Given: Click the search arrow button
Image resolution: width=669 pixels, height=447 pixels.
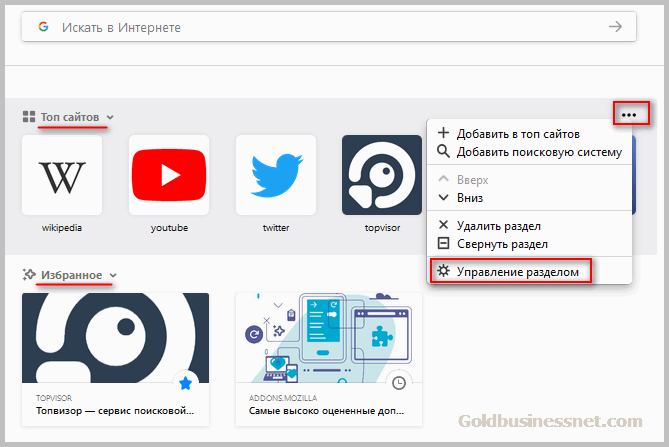Looking at the screenshot, I should pyautogui.click(x=615, y=27).
